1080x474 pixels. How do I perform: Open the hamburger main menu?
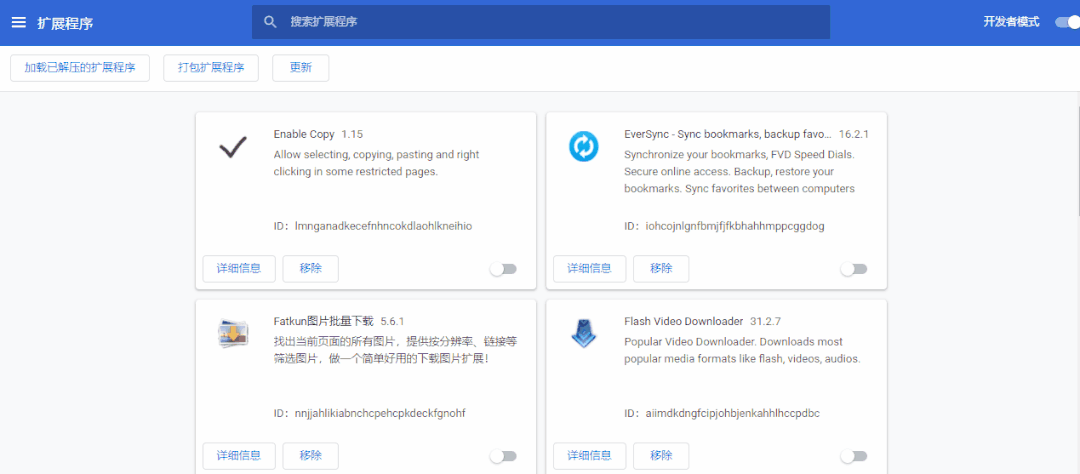(19, 23)
